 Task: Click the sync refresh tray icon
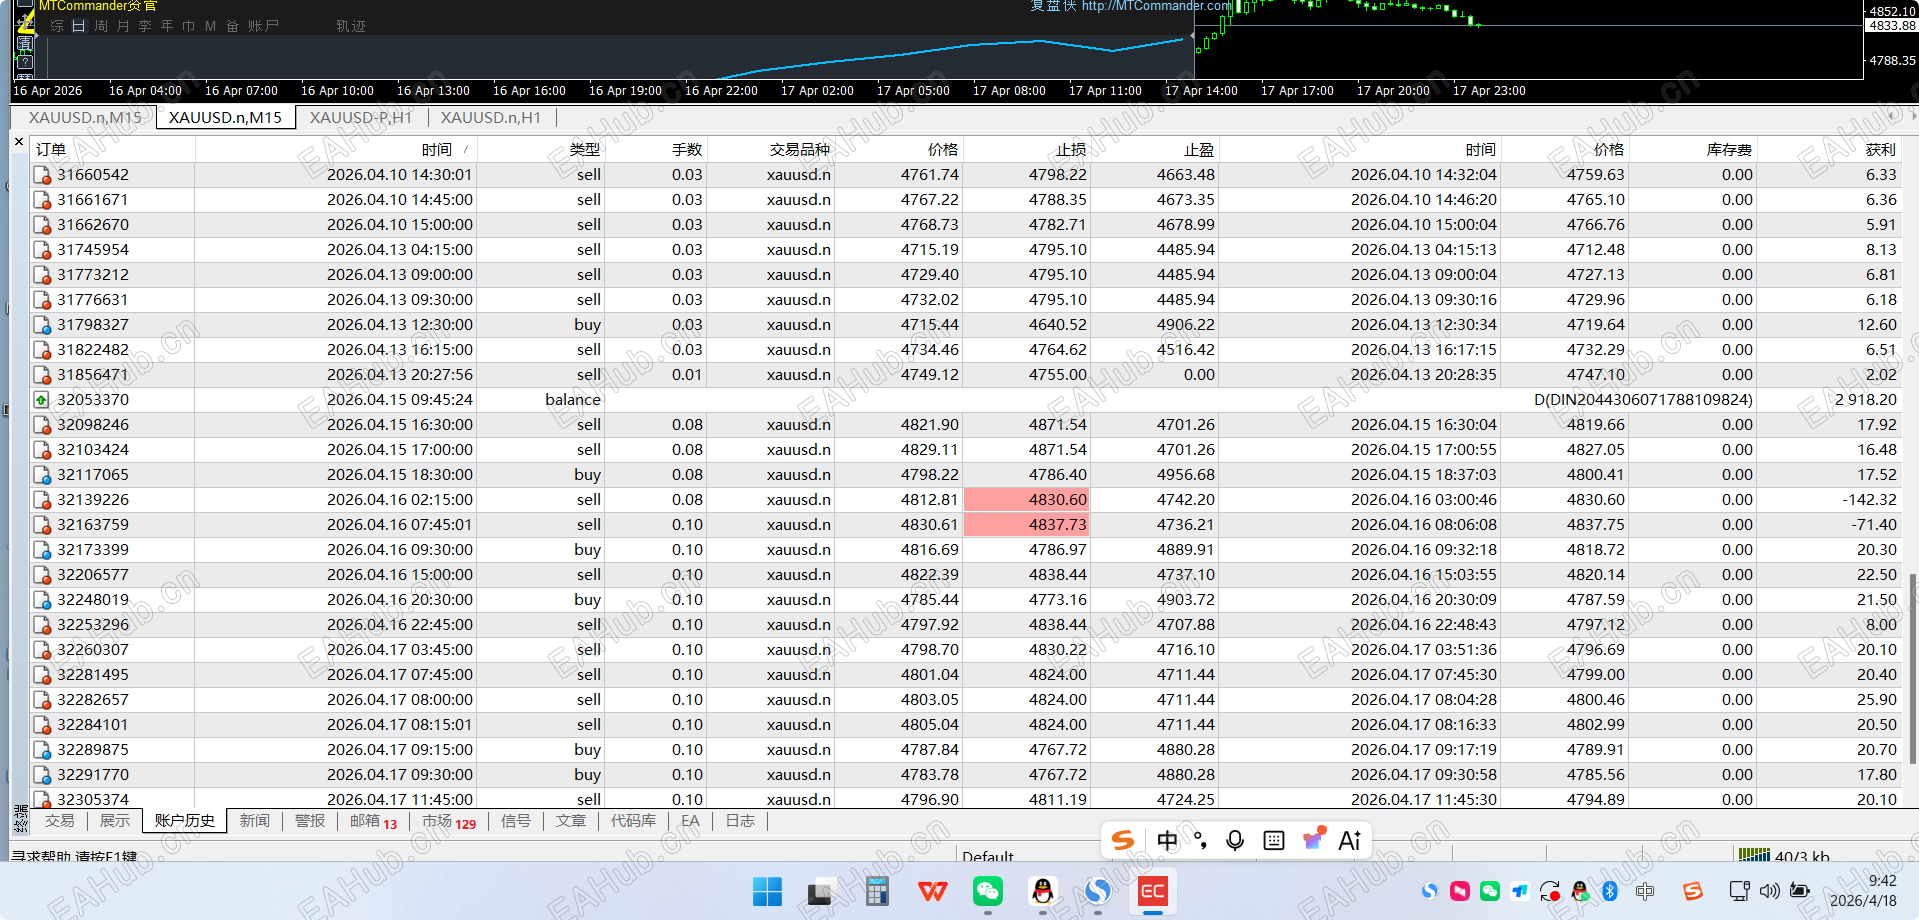pos(1549,891)
